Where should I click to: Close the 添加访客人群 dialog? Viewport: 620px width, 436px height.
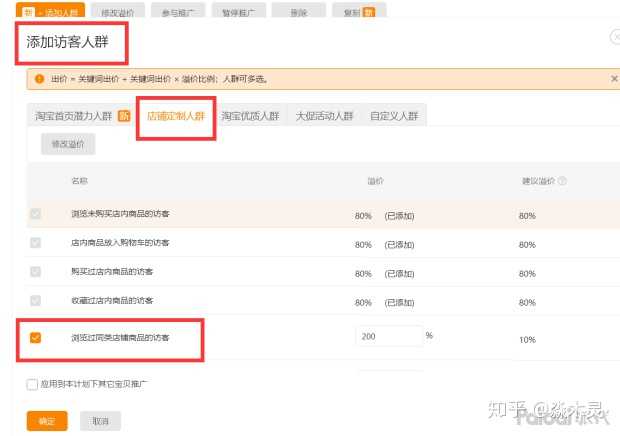click(x=616, y=37)
